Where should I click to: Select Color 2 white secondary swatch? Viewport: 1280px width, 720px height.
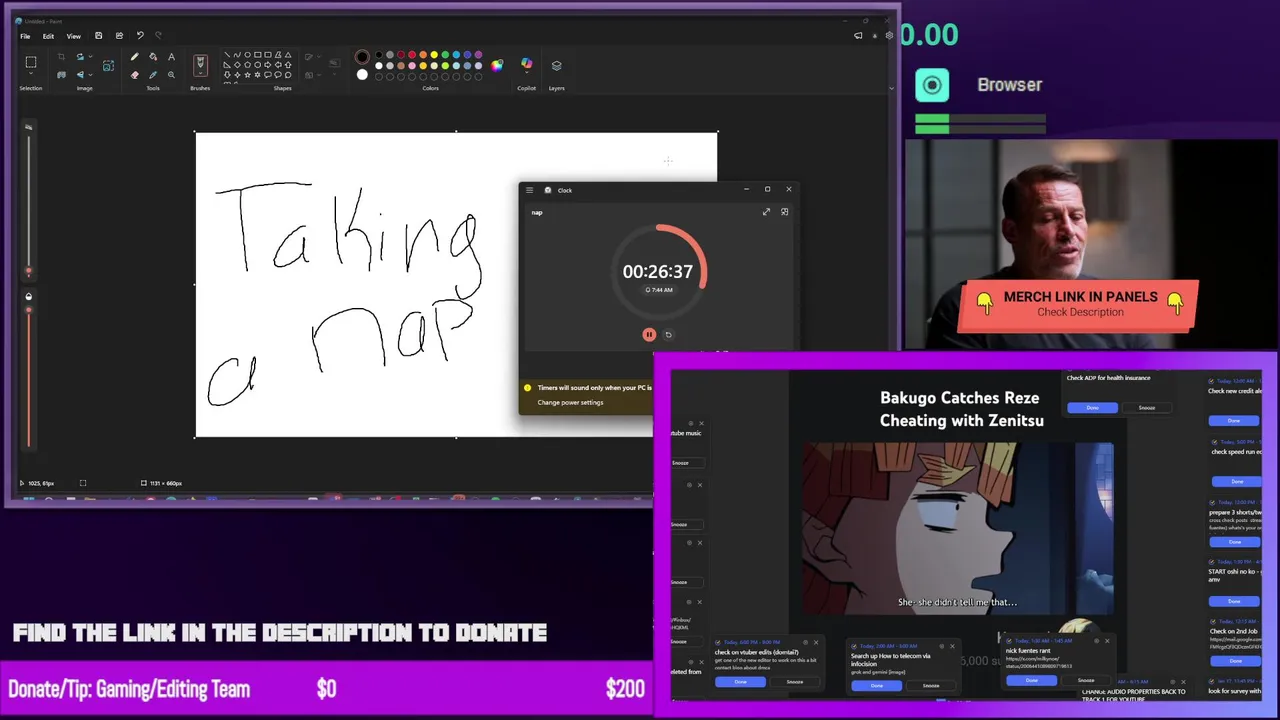362,75
